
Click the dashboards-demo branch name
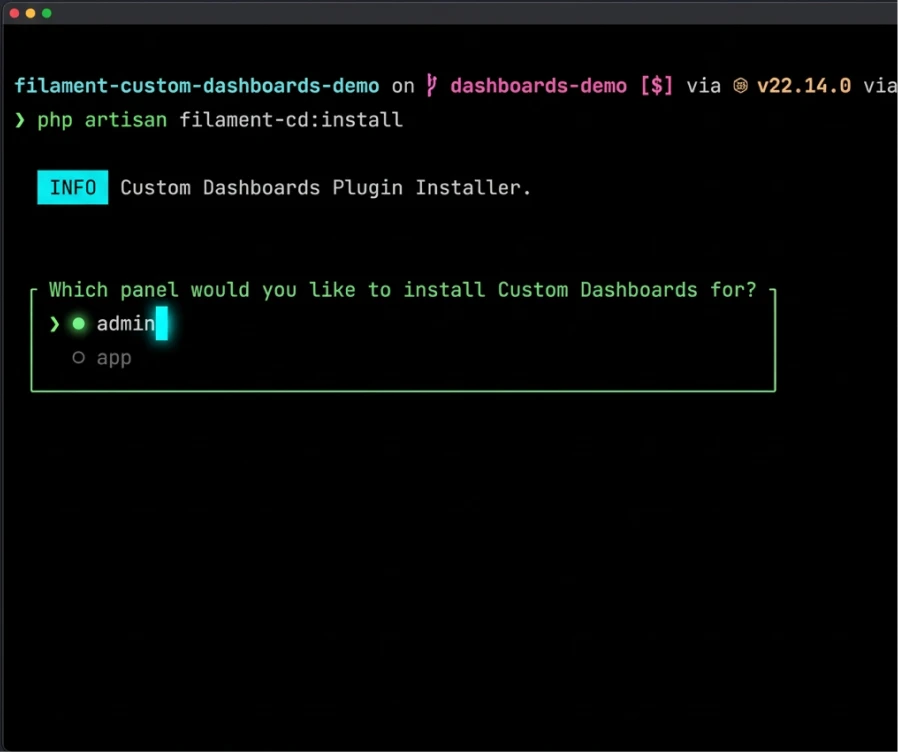click(x=538, y=85)
